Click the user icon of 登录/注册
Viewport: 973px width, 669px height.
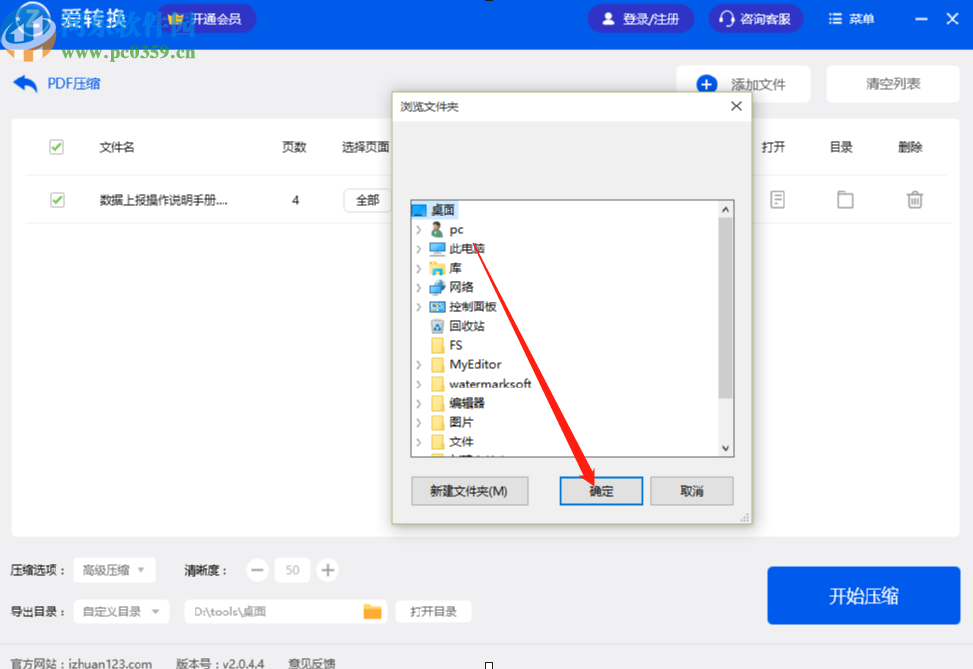(608, 19)
